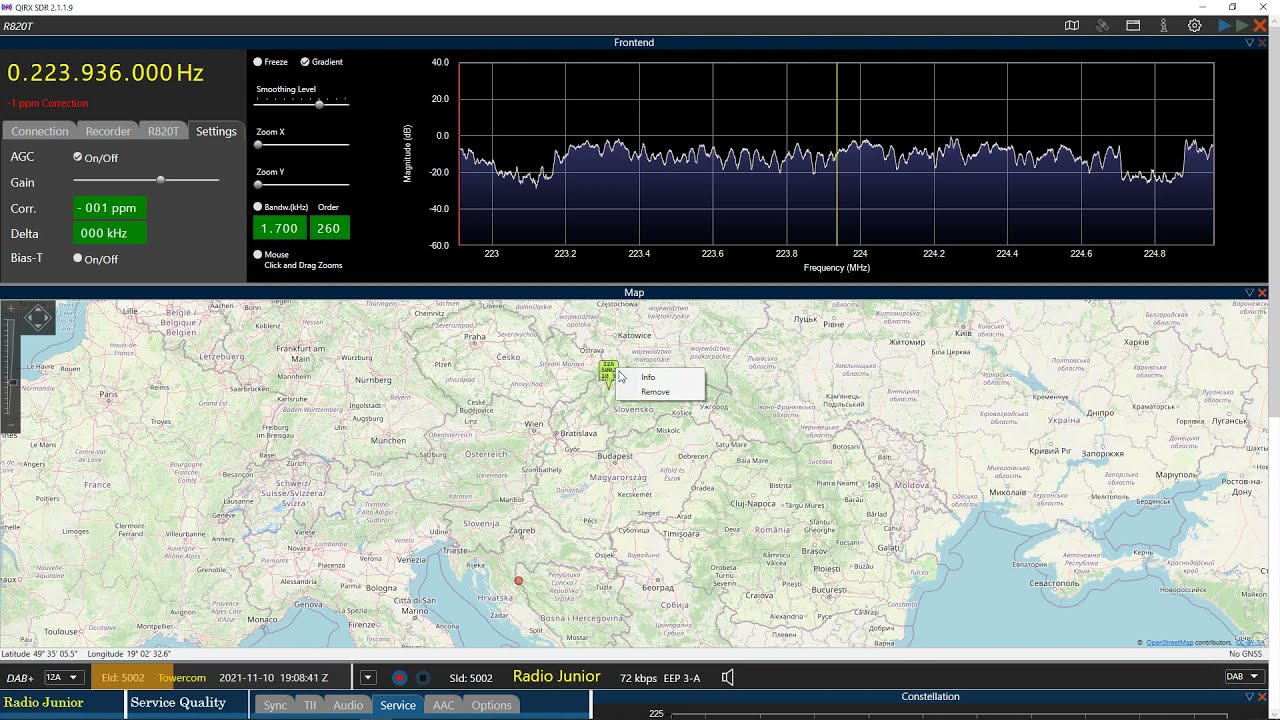Pan the map up with arrow

point(38,309)
